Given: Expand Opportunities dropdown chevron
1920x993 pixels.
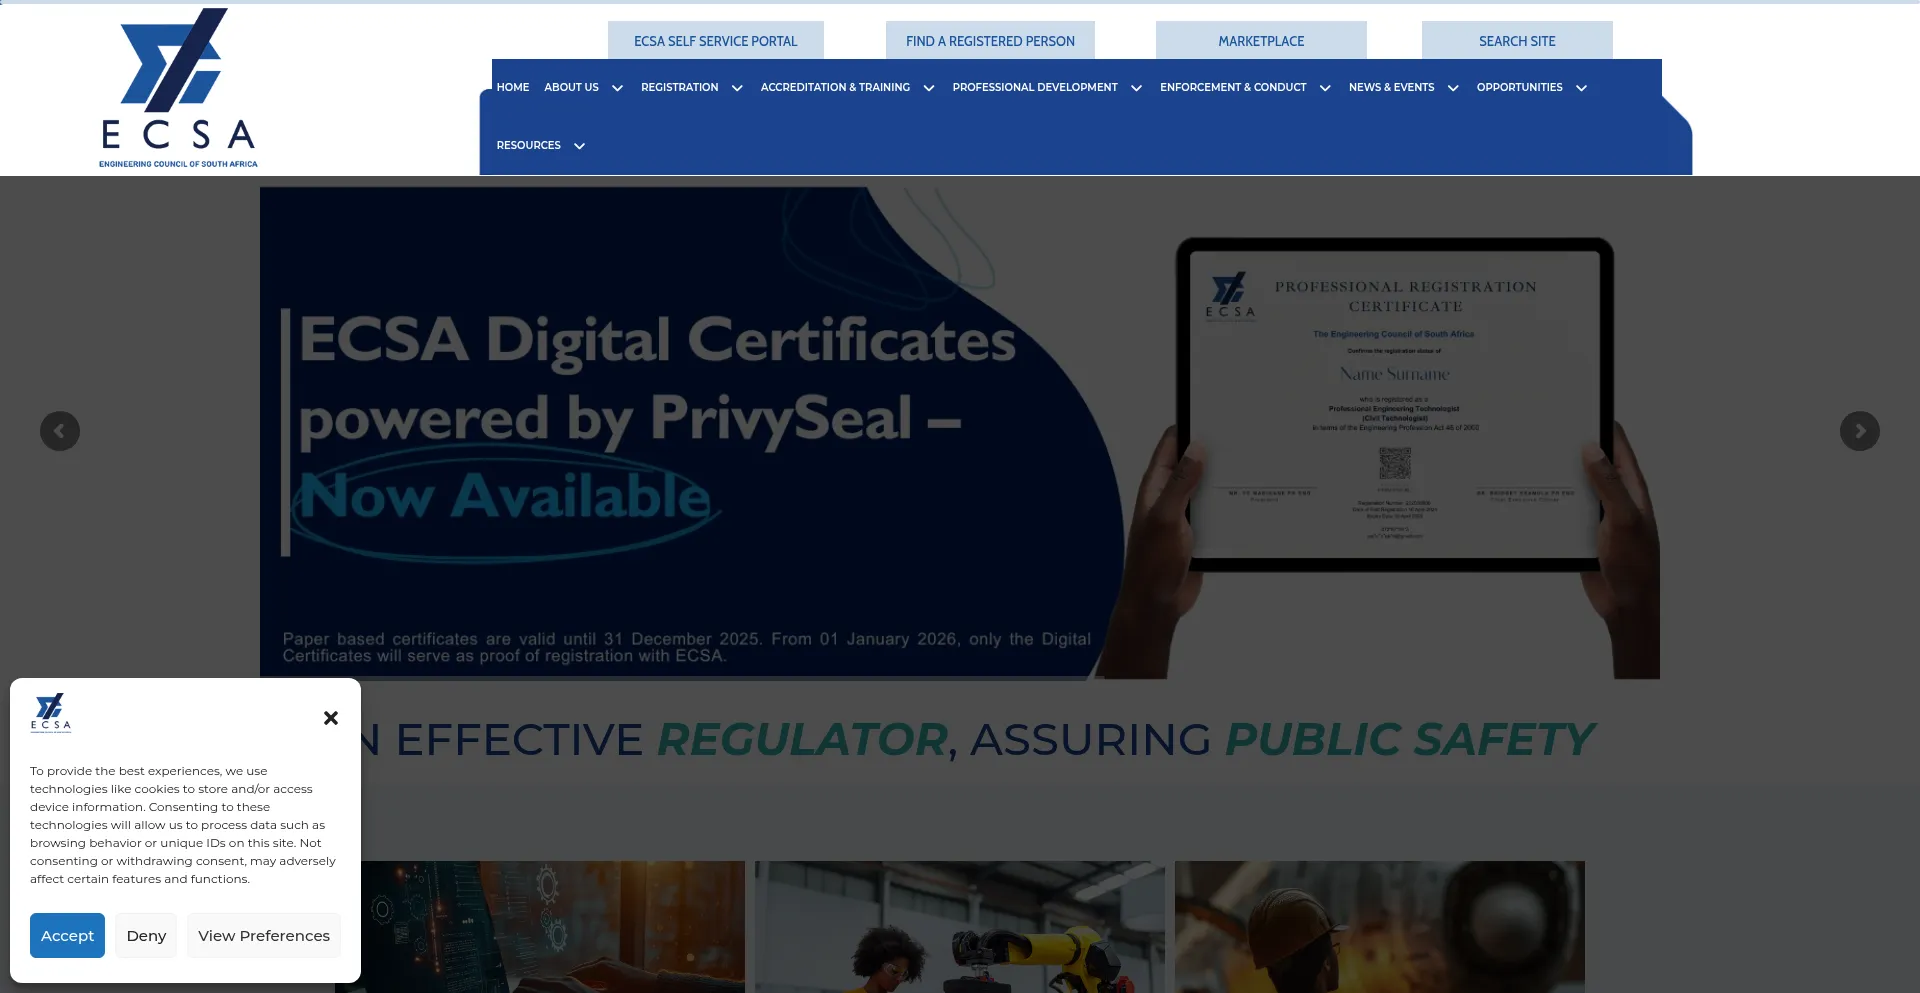Looking at the screenshot, I should (x=1581, y=88).
